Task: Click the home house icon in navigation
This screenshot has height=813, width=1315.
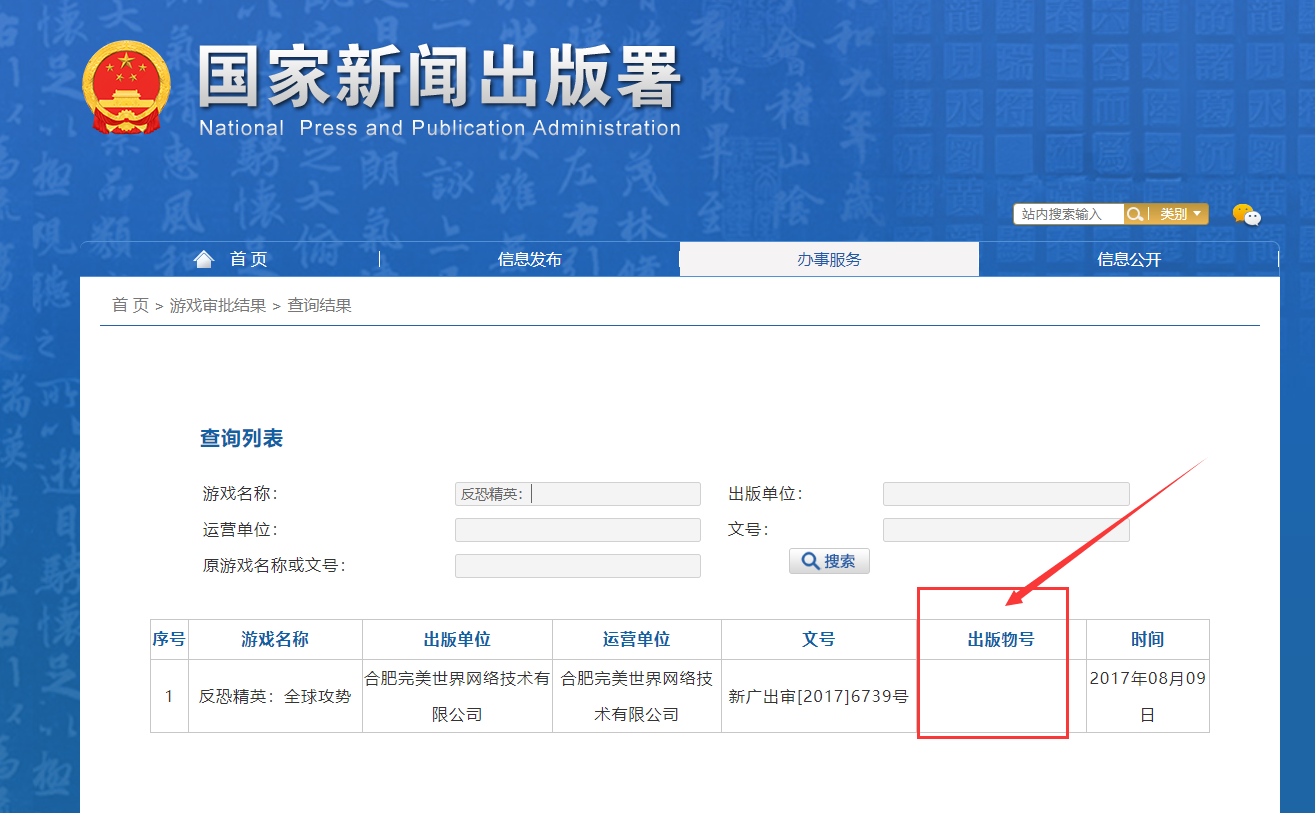Action: 204,259
